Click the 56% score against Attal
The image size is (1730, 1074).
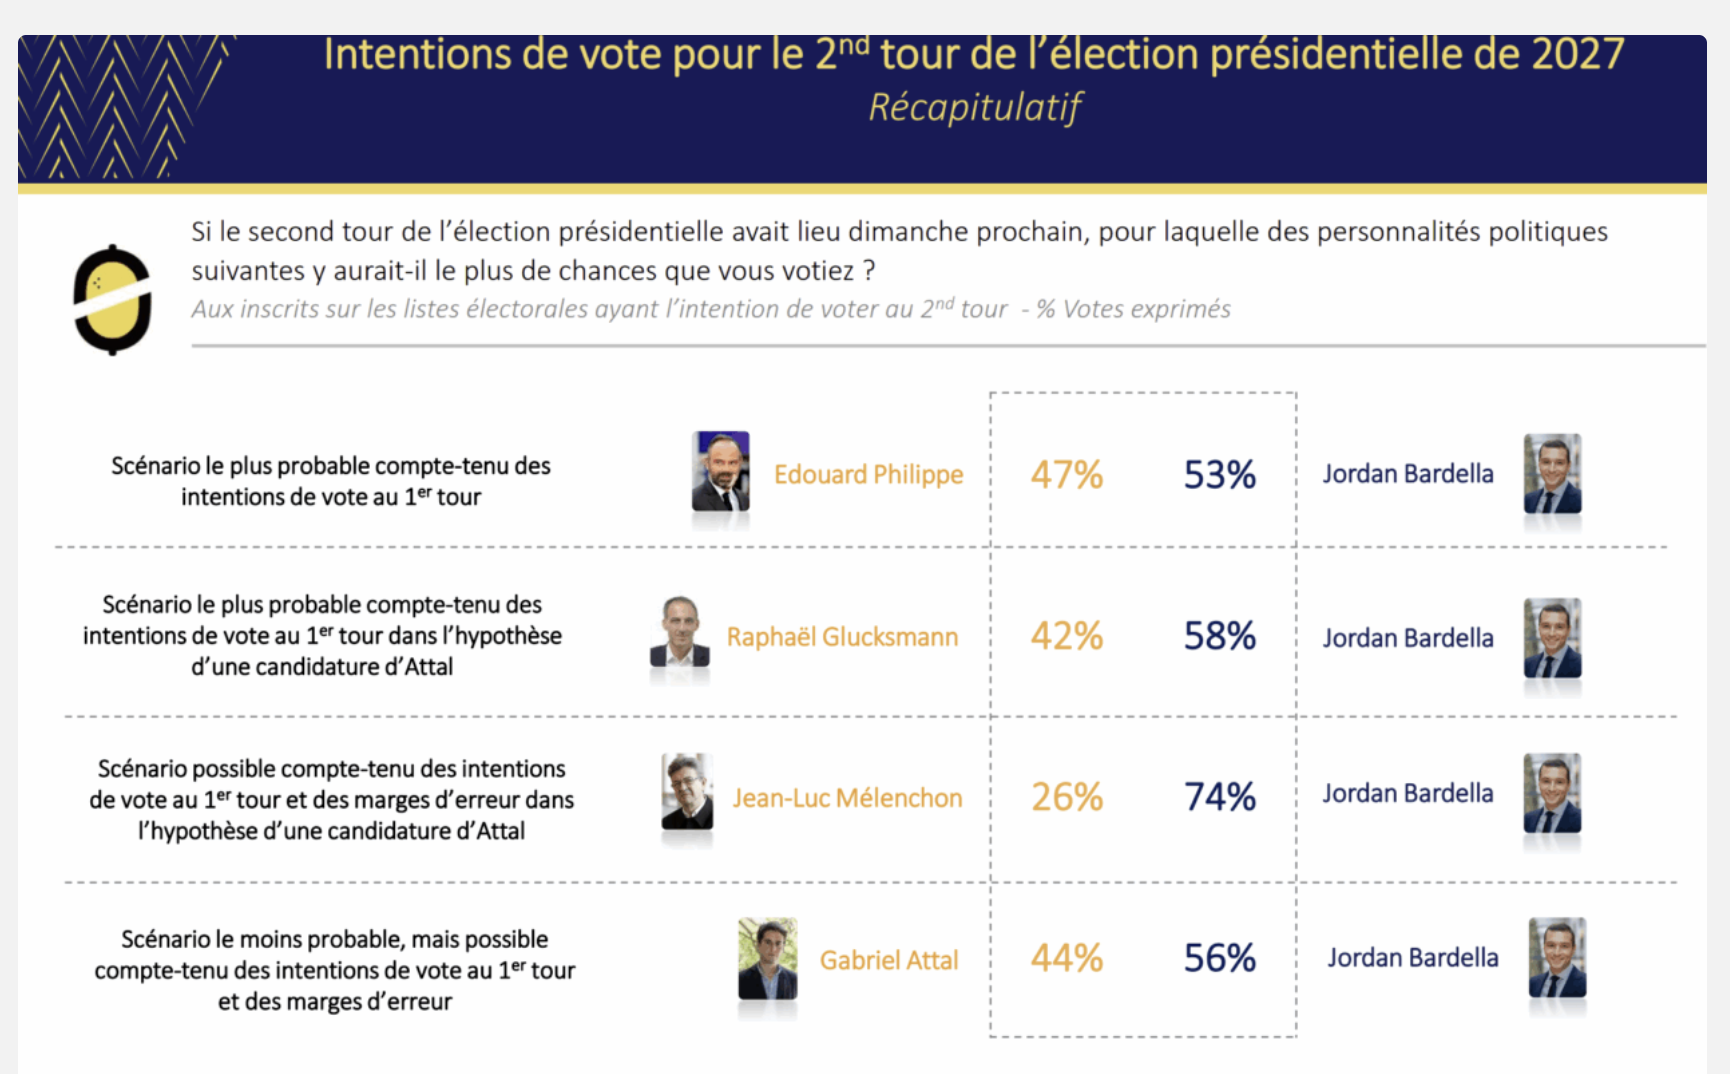click(x=1220, y=958)
